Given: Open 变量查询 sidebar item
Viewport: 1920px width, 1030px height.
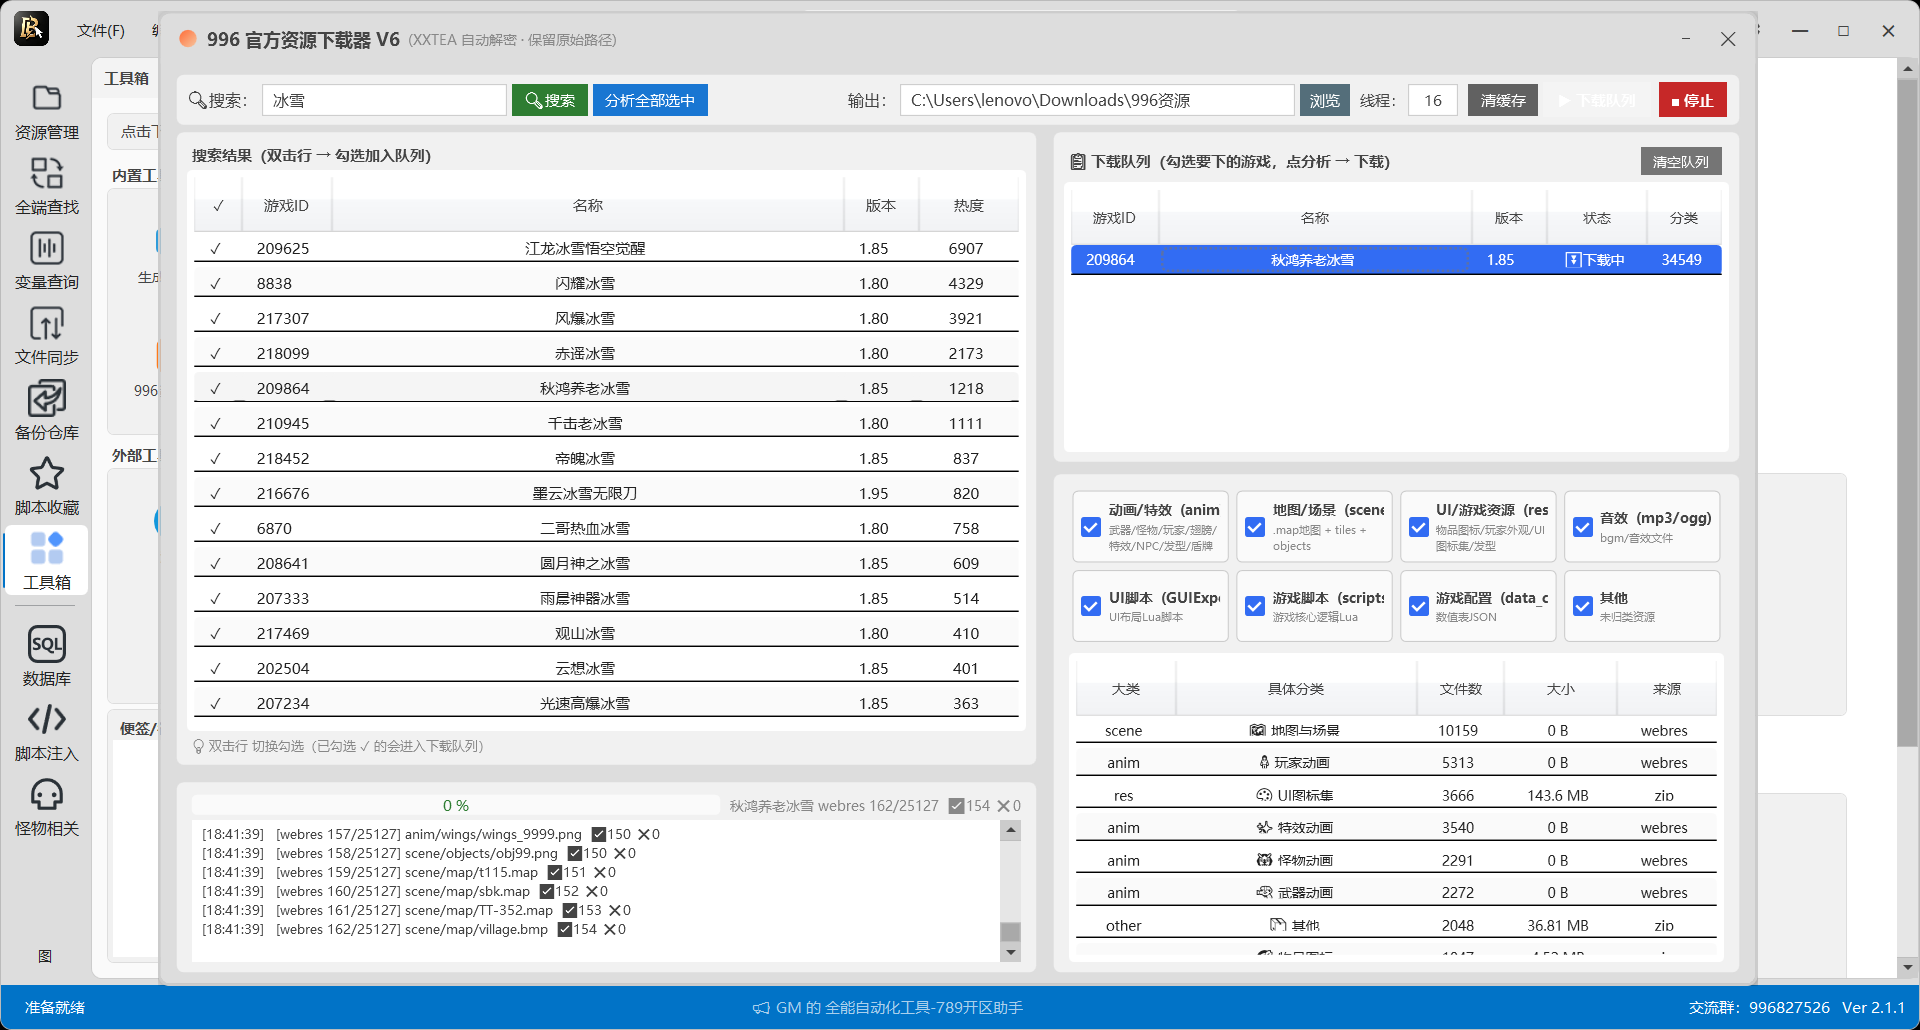Looking at the screenshot, I should 46,262.
